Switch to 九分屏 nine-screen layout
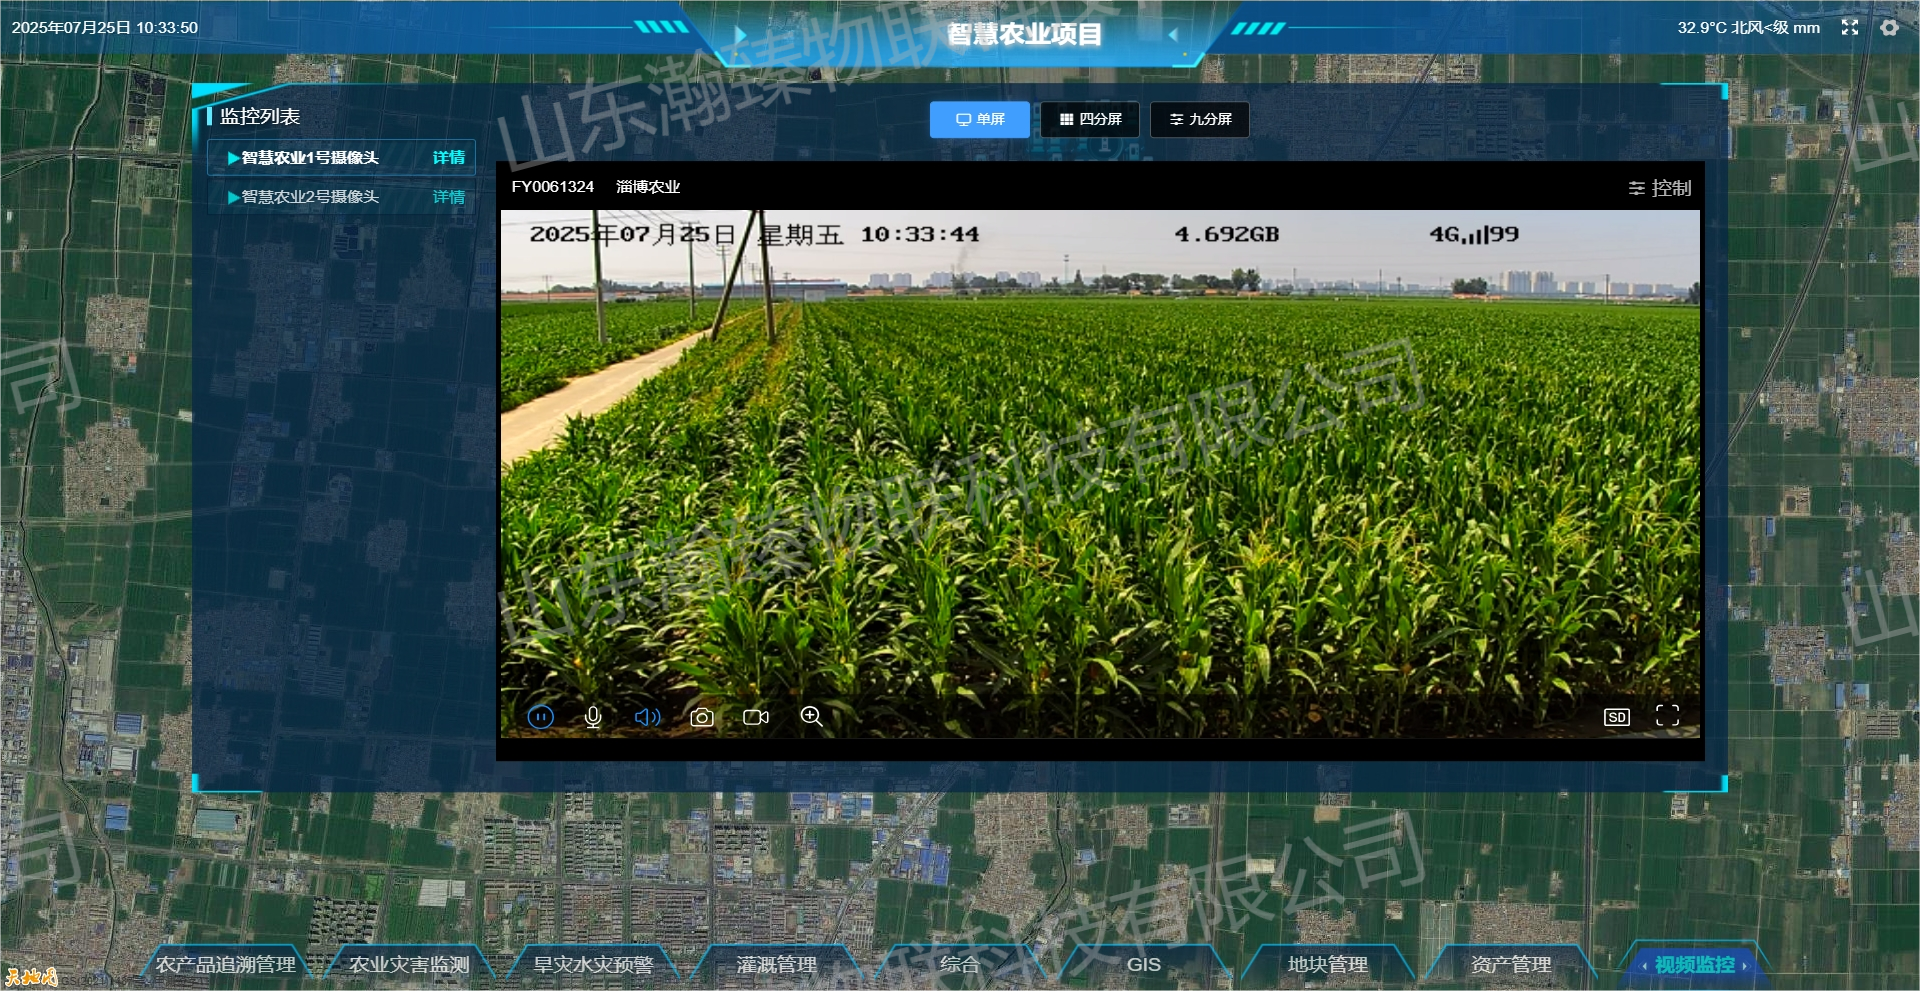 click(1200, 119)
